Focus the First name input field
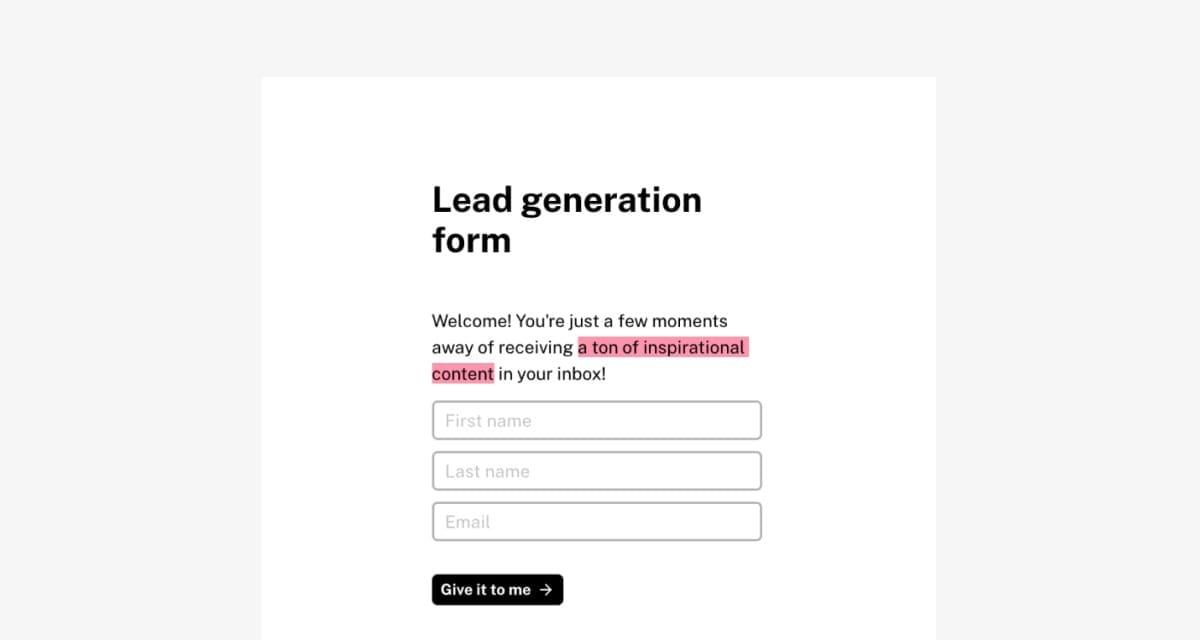 click(597, 420)
